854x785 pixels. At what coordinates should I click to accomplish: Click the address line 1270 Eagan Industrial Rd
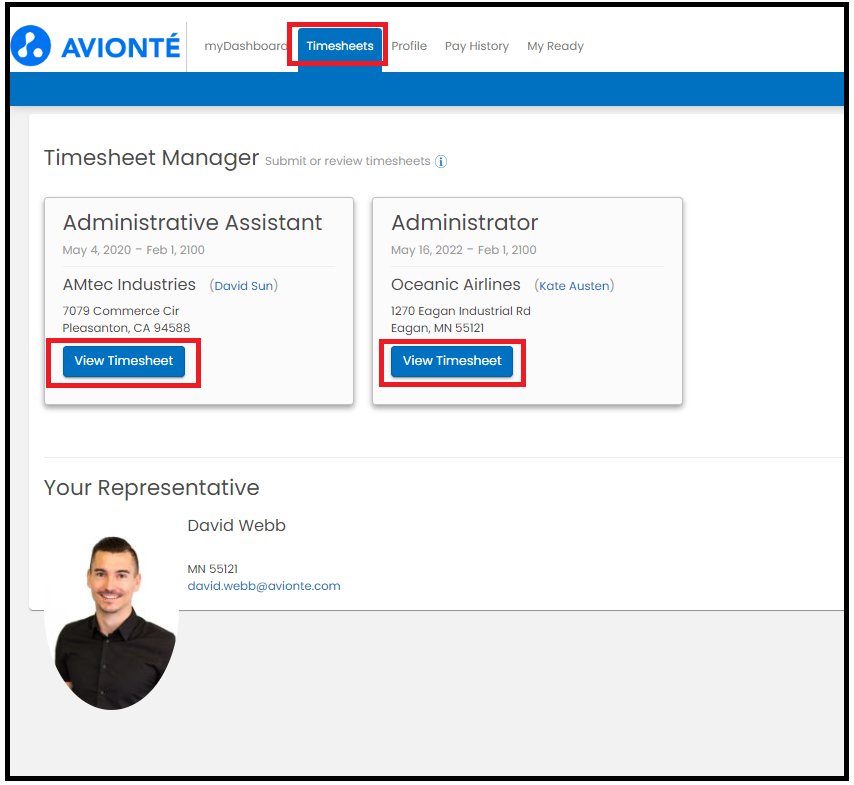tap(461, 311)
